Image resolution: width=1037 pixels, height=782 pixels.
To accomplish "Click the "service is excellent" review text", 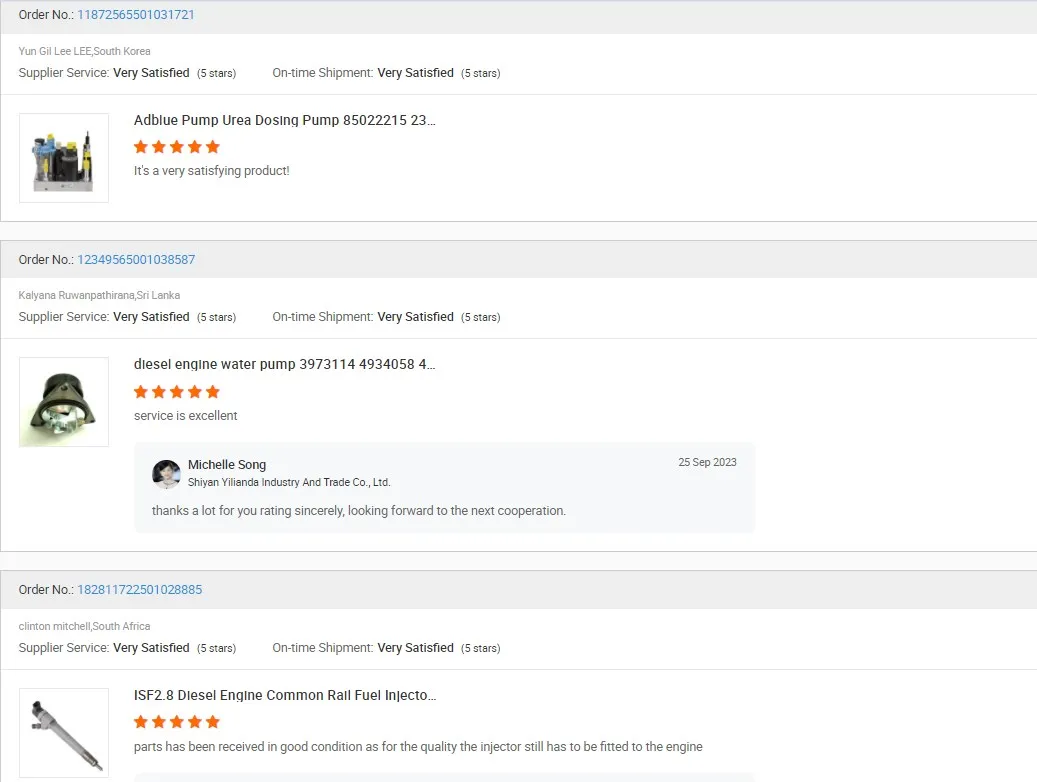I will [x=186, y=416].
